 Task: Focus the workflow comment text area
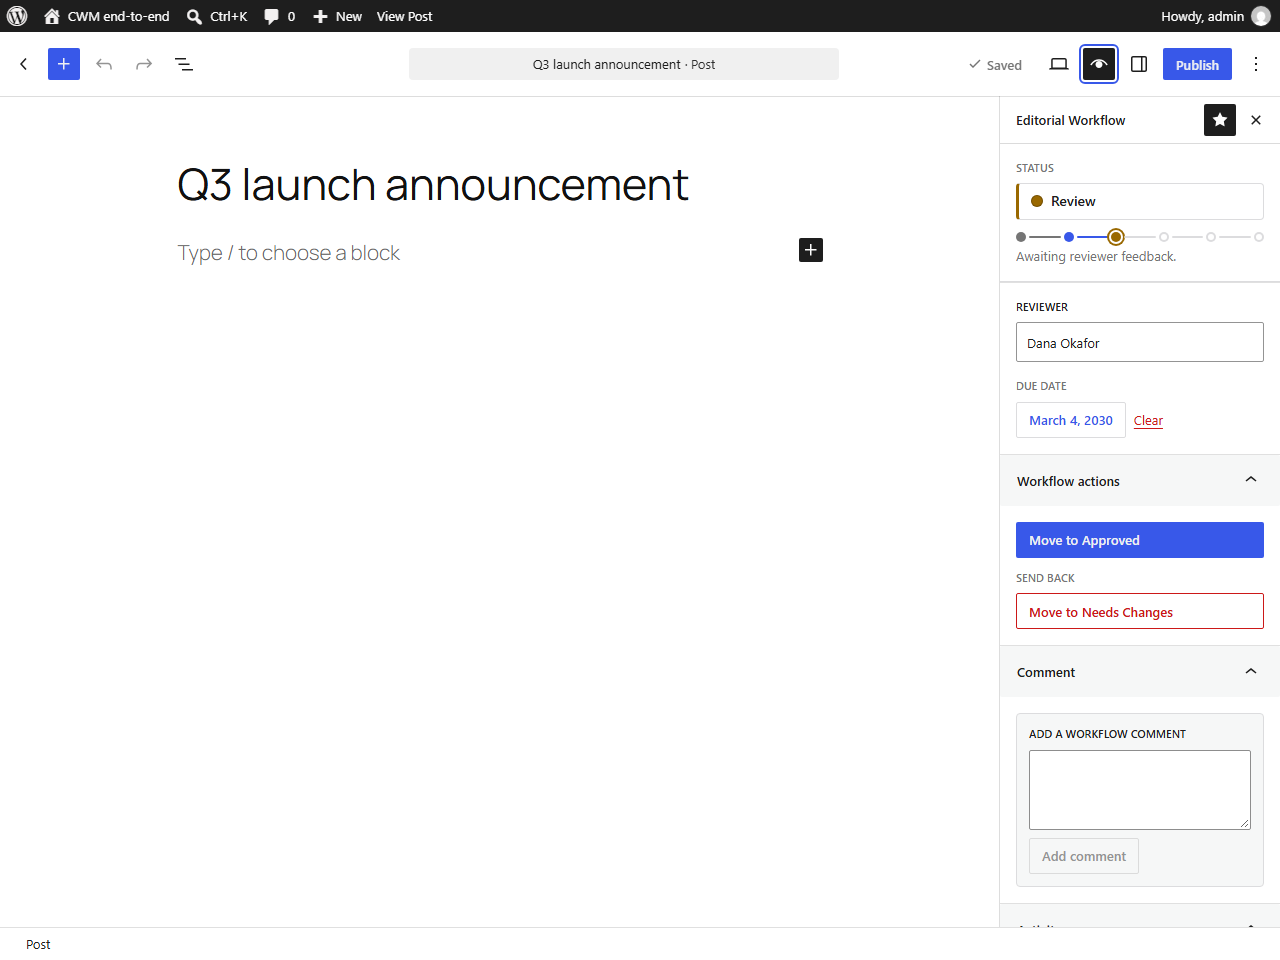pos(1140,790)
